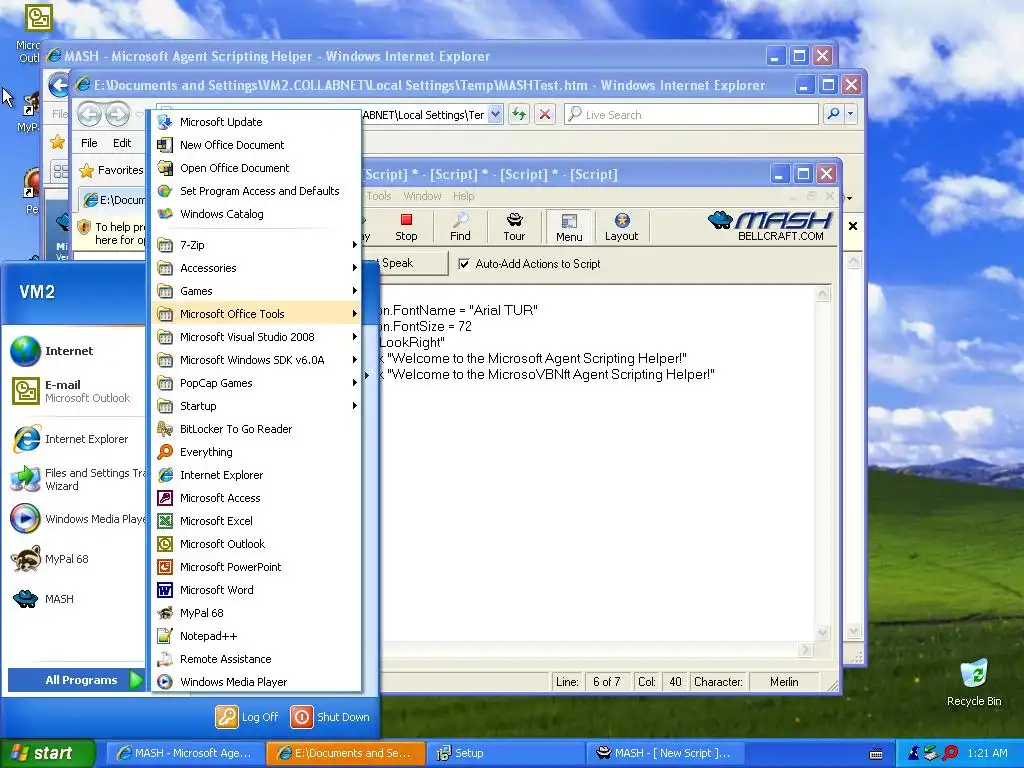This screenshot has width=1024, height=768.
Task: Launch Microsoft Excel
Action: tap(257, 520)
